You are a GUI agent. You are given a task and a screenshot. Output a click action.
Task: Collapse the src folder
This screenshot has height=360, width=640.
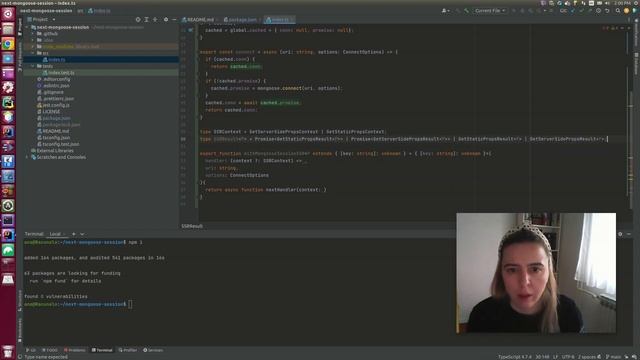click(x=33, y=53)
